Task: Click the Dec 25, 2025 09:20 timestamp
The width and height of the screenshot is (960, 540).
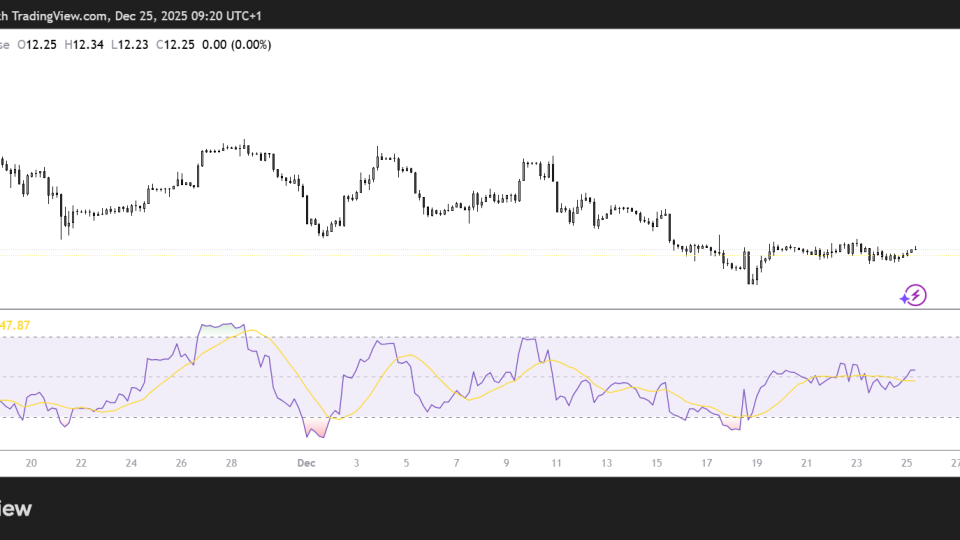Action: [191, 15]
